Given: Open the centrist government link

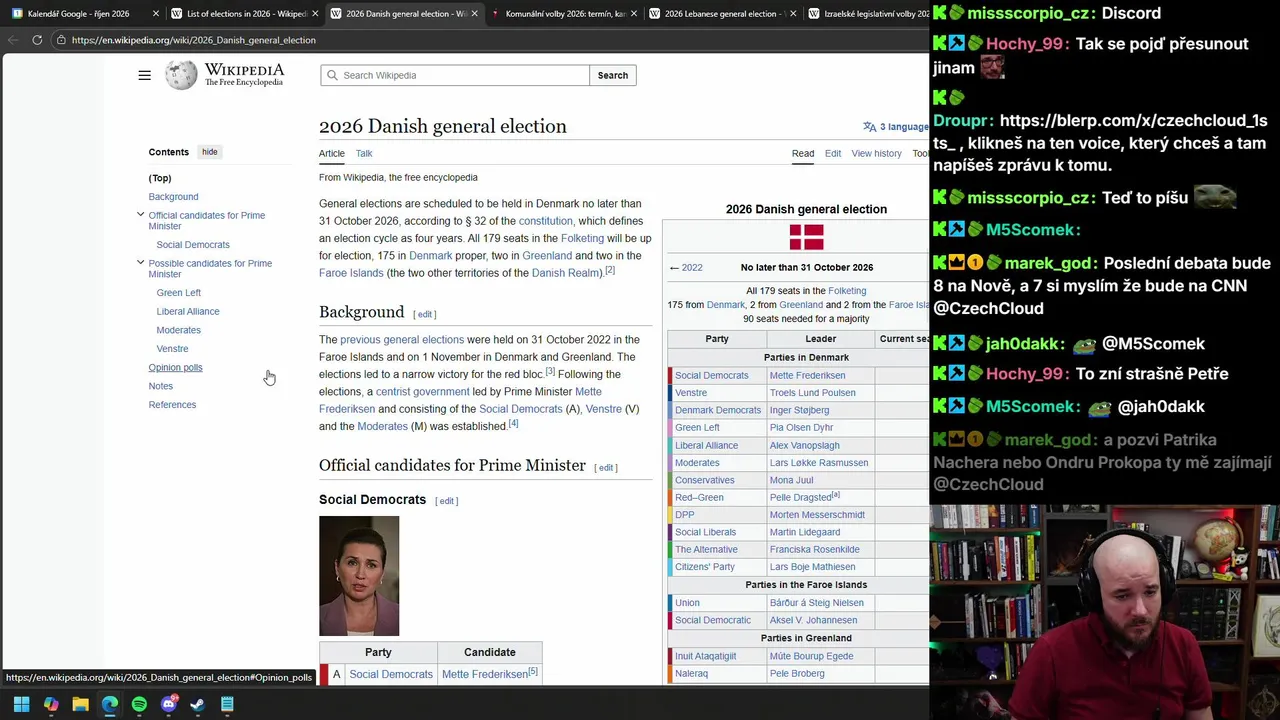Looking at the screenshot, I should point(422,392).
